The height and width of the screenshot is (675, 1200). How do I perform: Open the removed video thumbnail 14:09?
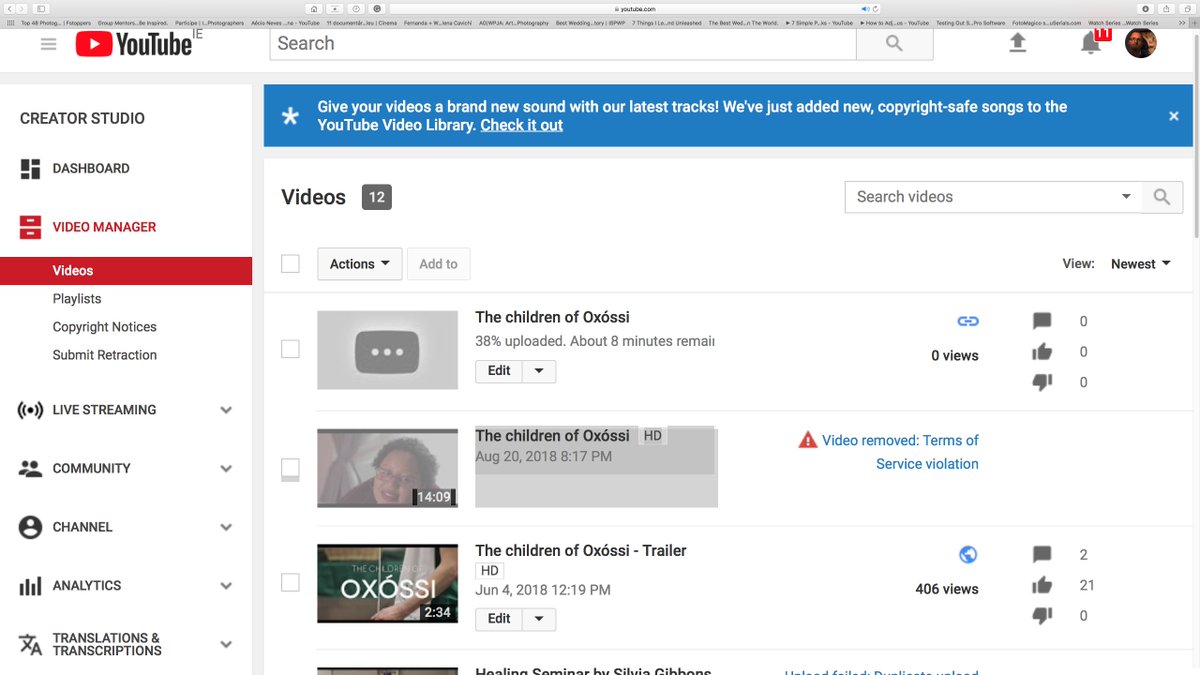tap(388, 468)
